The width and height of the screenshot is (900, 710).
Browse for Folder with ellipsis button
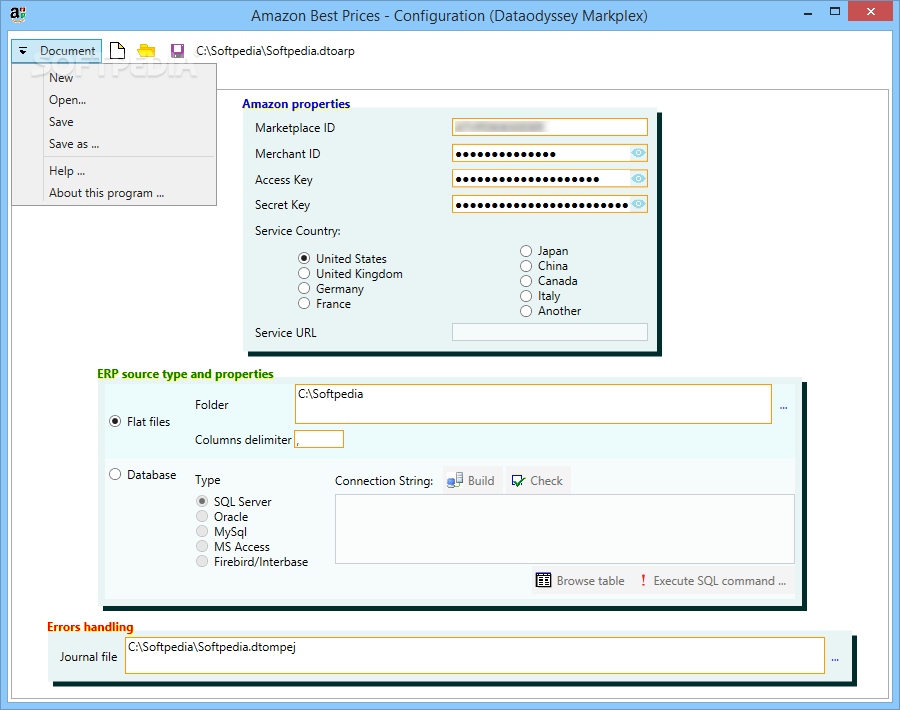(783, 407)
